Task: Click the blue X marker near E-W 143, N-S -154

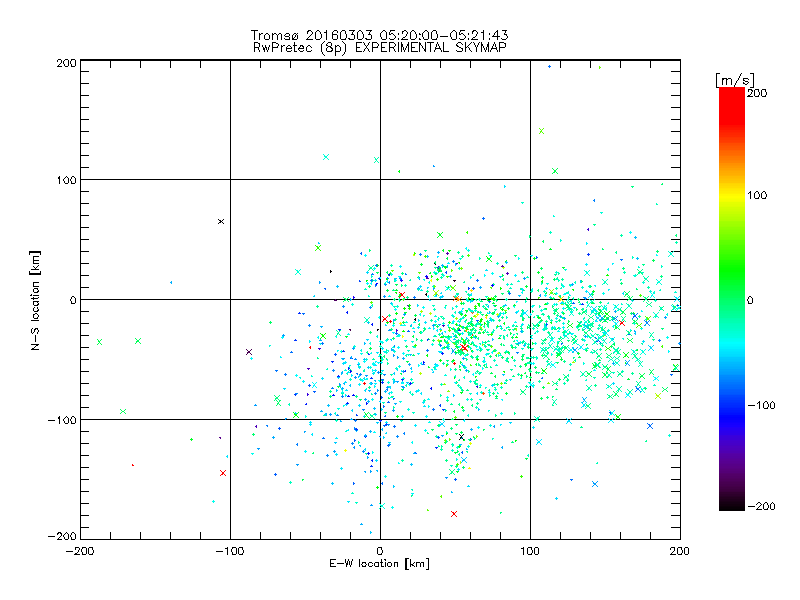Action: pos(595,484)
